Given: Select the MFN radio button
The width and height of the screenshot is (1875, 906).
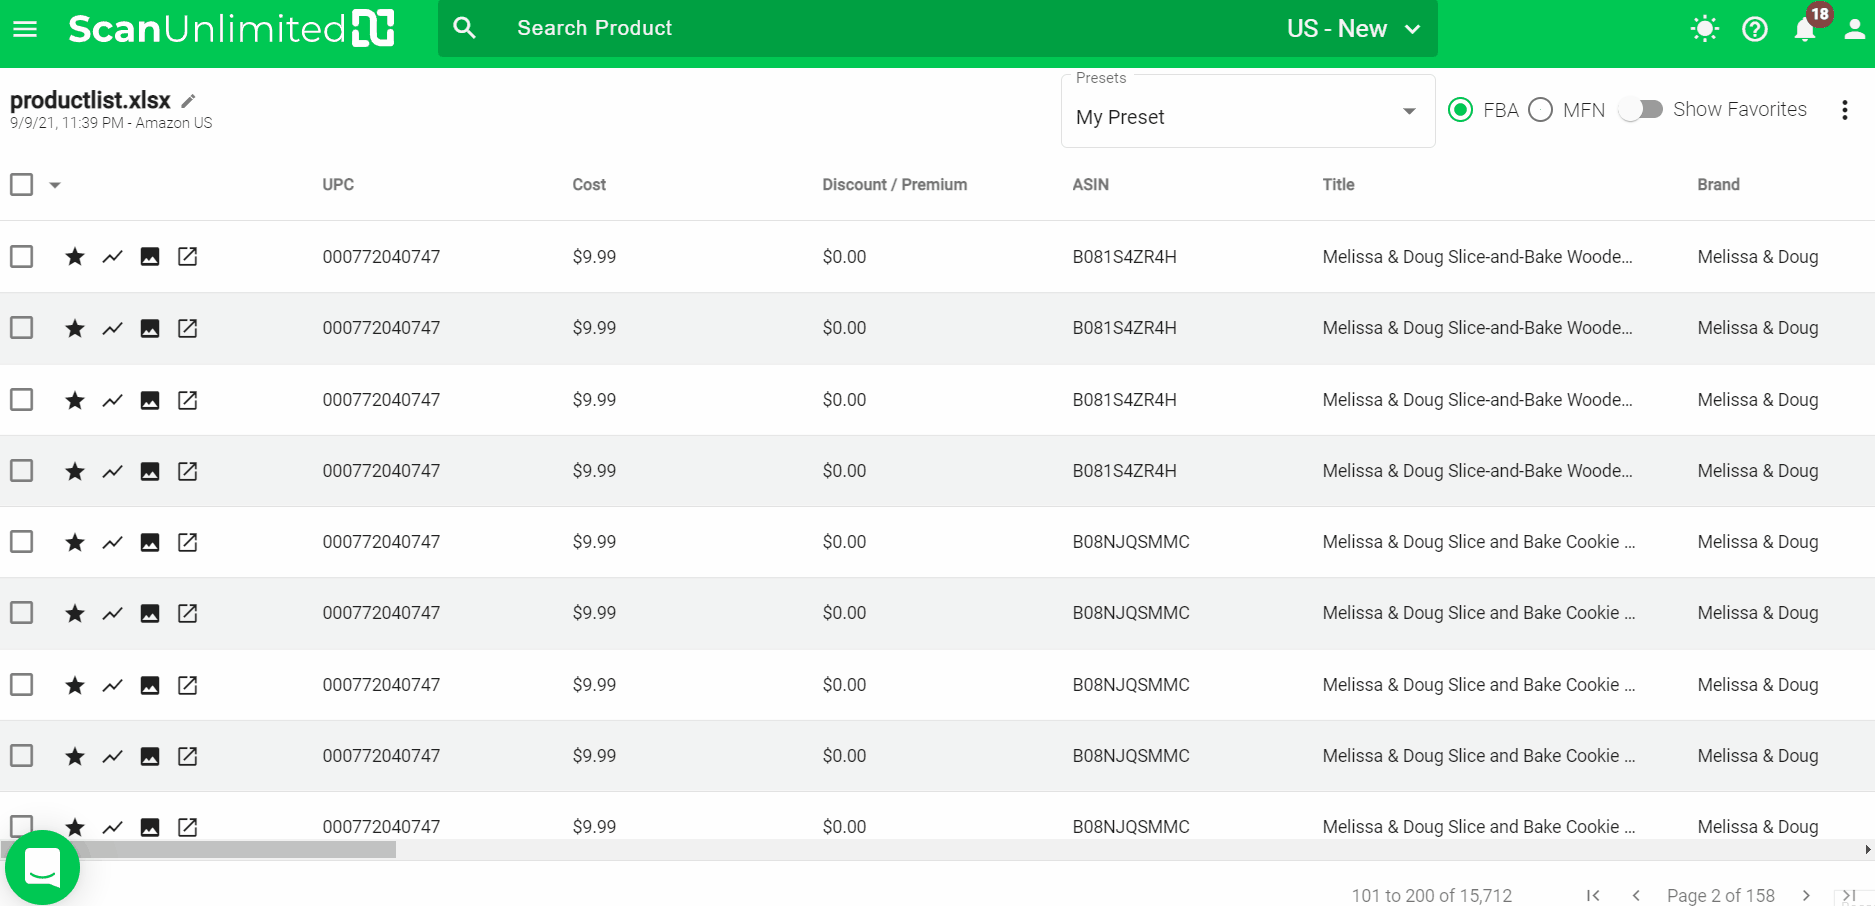Looking at the screenshot, I should coord(1540,110).
